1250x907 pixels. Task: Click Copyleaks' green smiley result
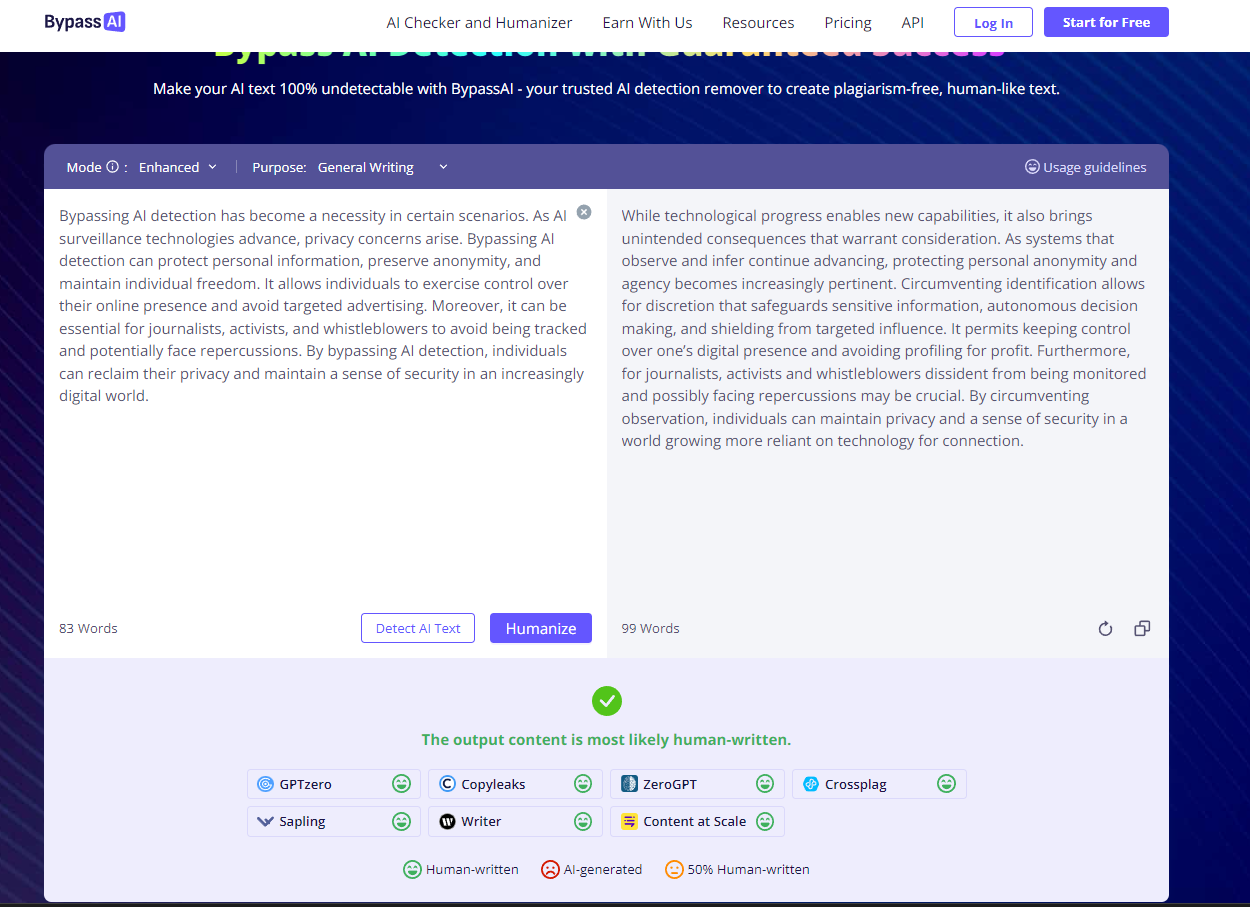coord(583,784)
